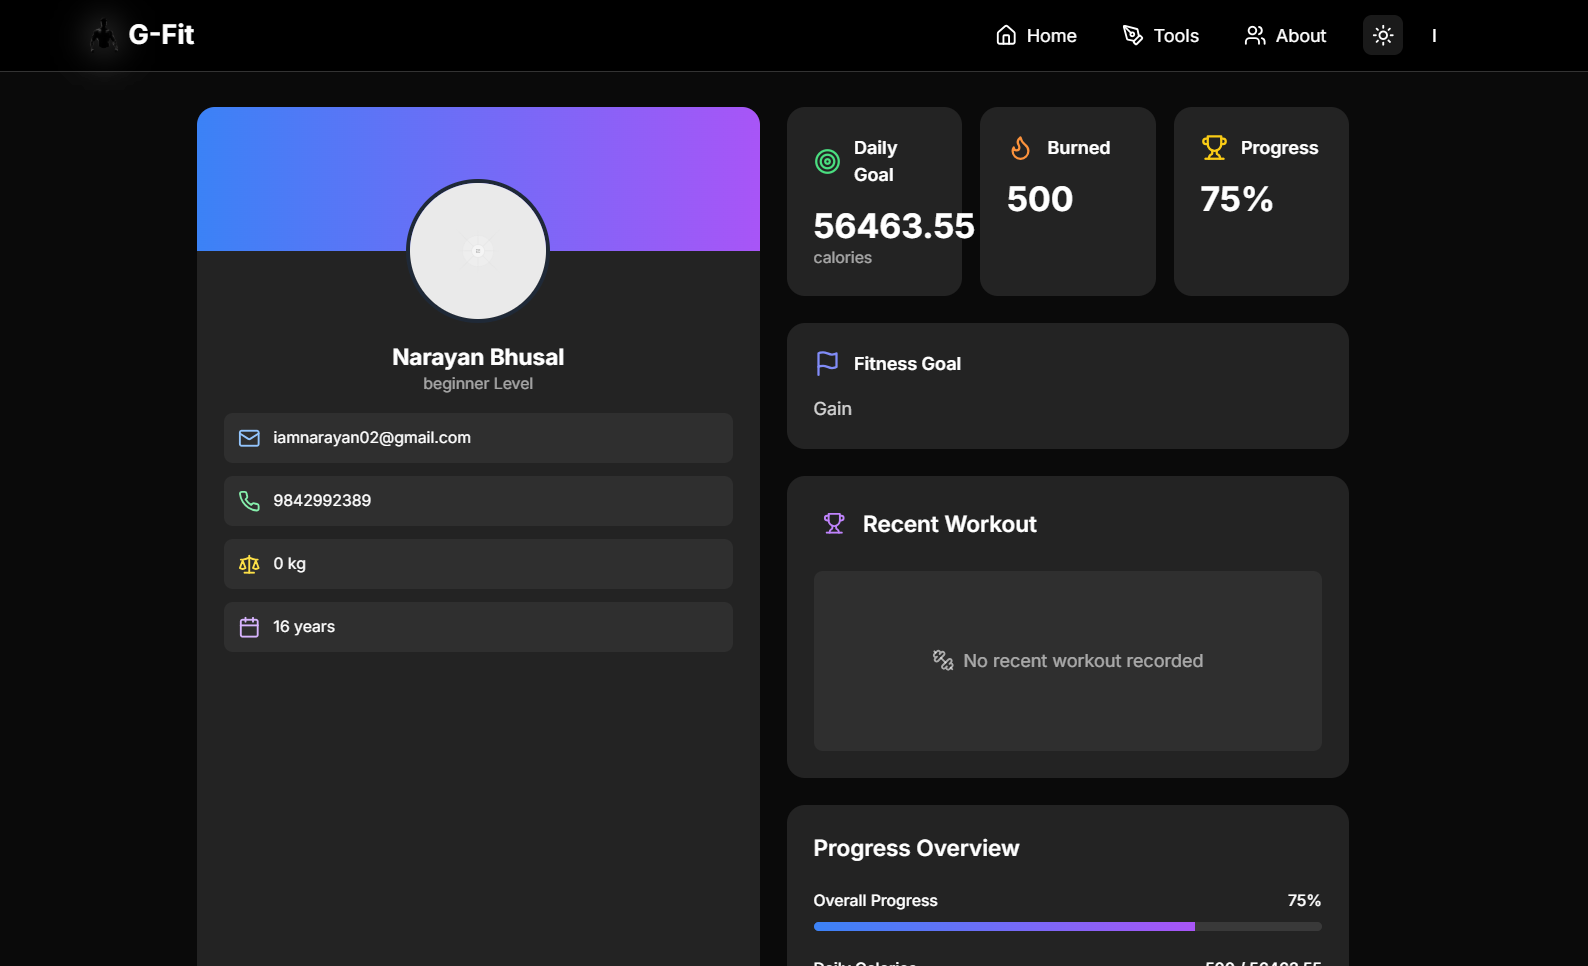Open the Tools menu item
Screen dimensions: 1588x966
click(1160, 36)
